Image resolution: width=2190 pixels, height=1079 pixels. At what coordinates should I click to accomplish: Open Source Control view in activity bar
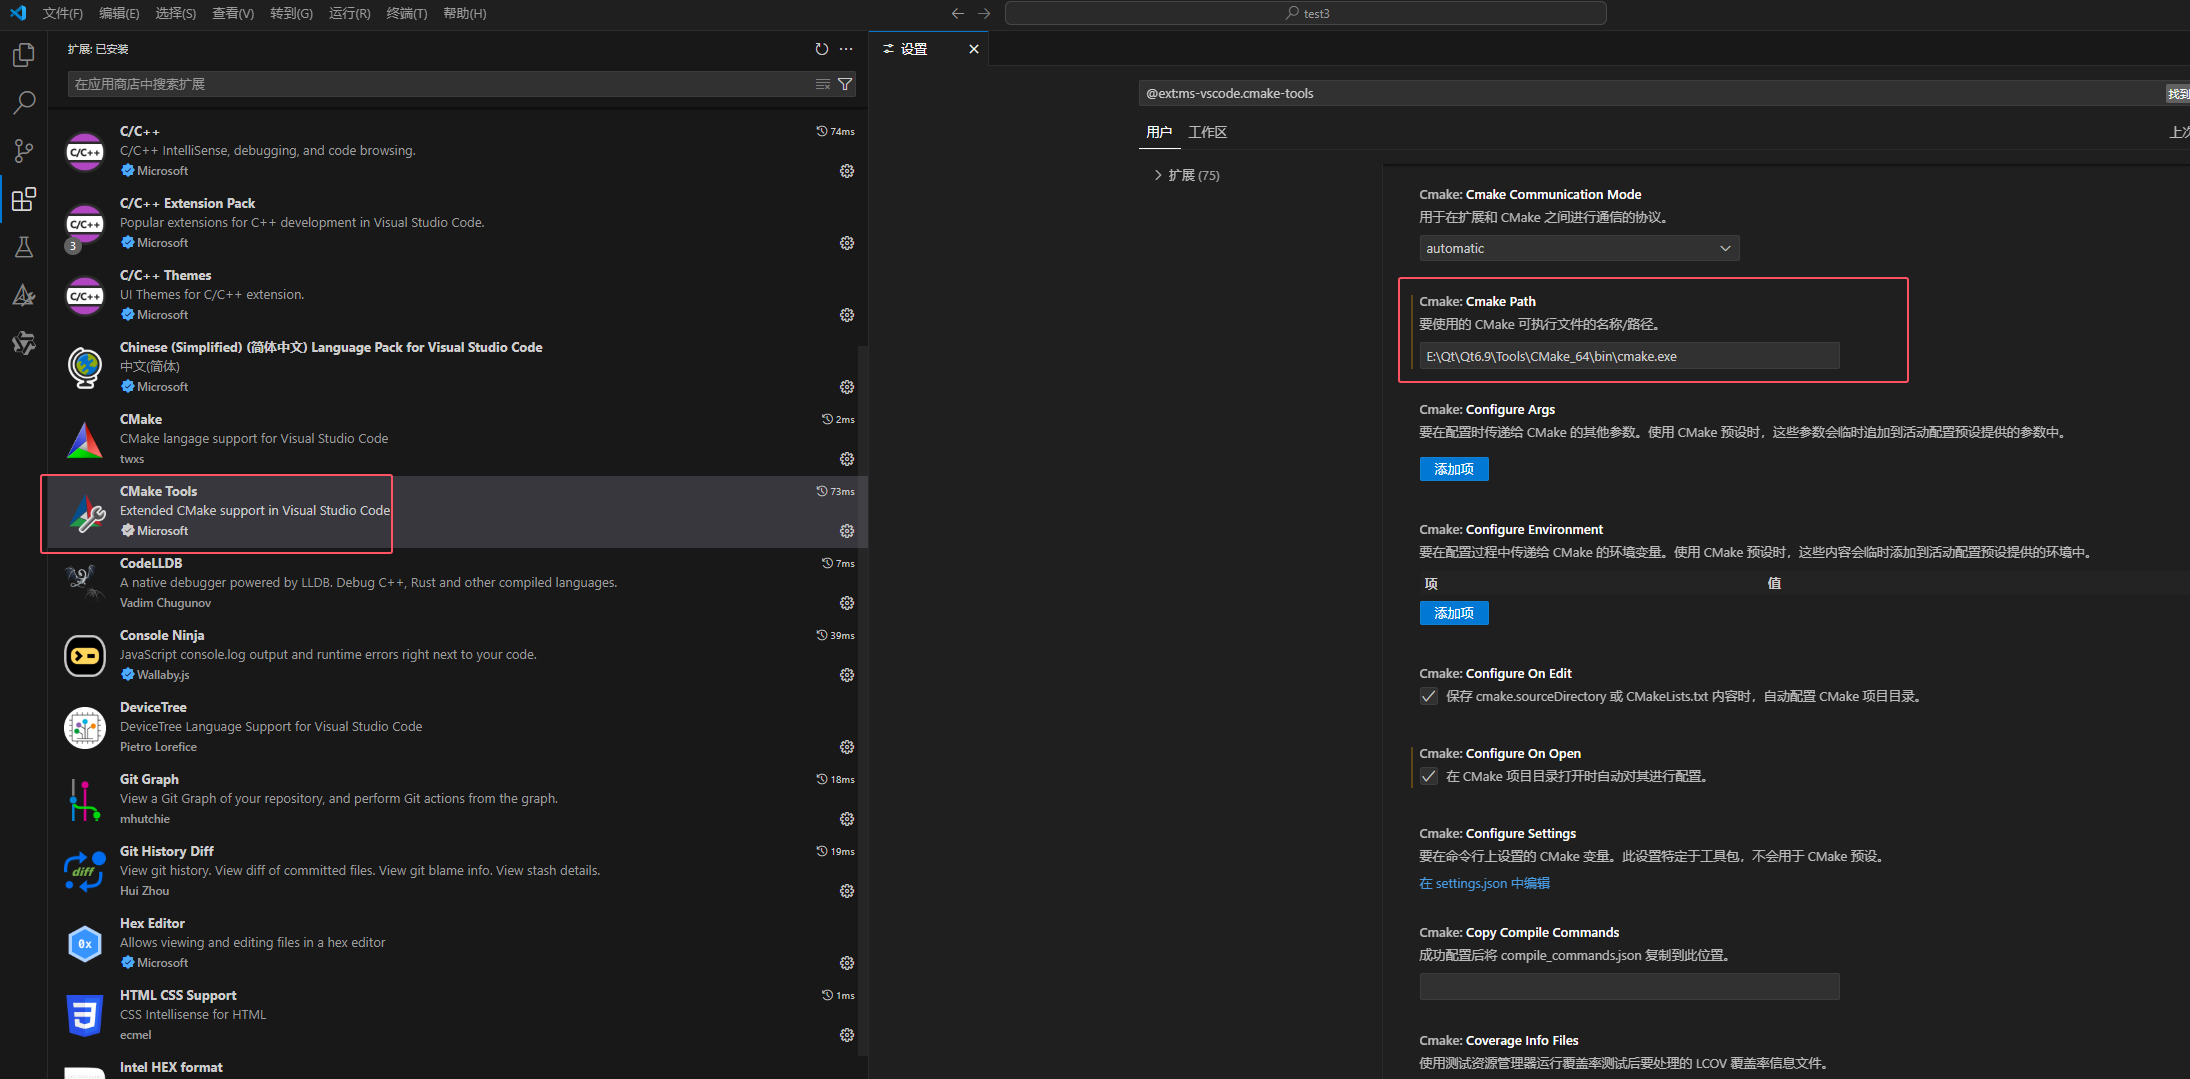24,151
